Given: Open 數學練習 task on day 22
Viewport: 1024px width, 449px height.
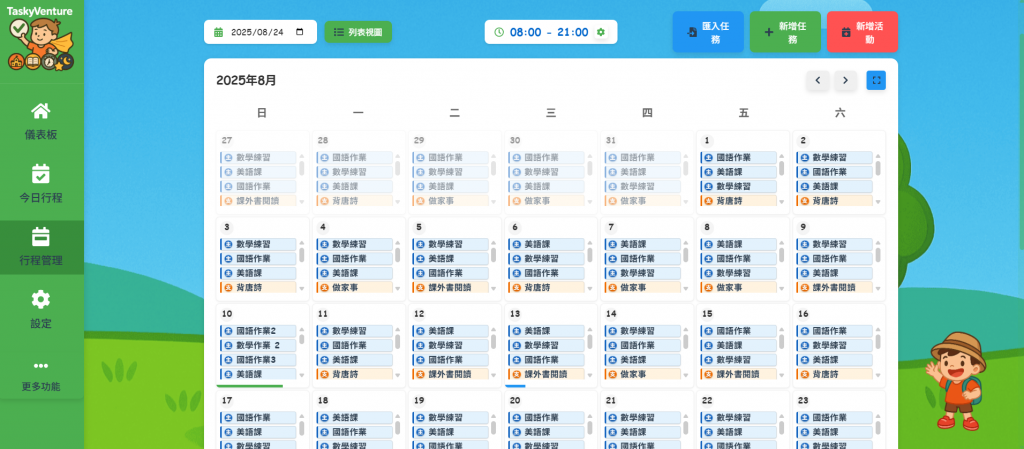Looking at the screenshot, I should coord(739,417).
